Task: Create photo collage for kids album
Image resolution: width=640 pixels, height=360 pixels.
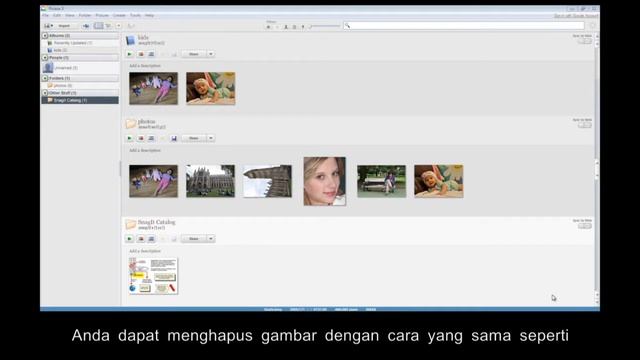Action: (141, 54)
